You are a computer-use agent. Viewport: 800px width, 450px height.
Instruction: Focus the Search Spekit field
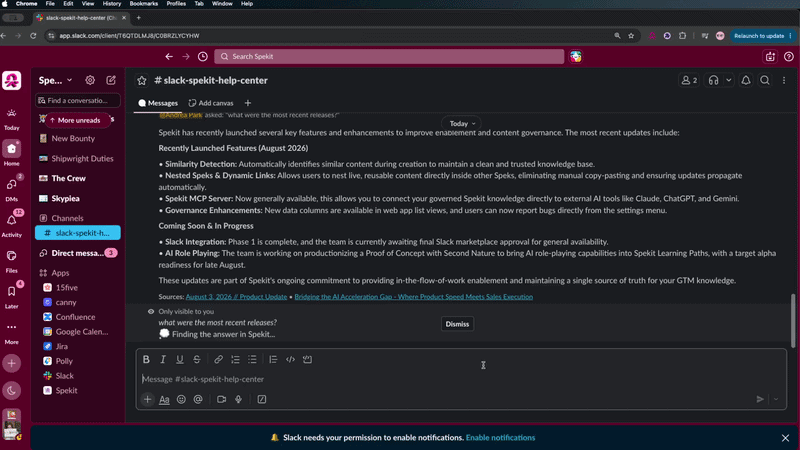(x=389, y=57)
